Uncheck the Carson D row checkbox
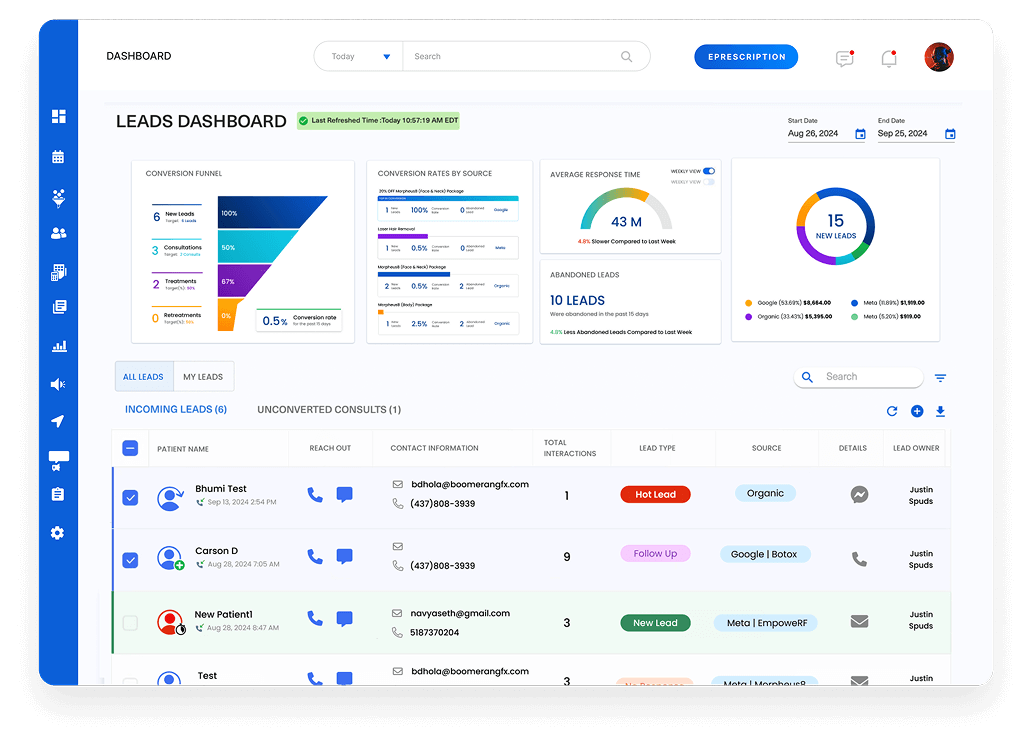Screen dimensions: 1032x744 tap(130, 560)
